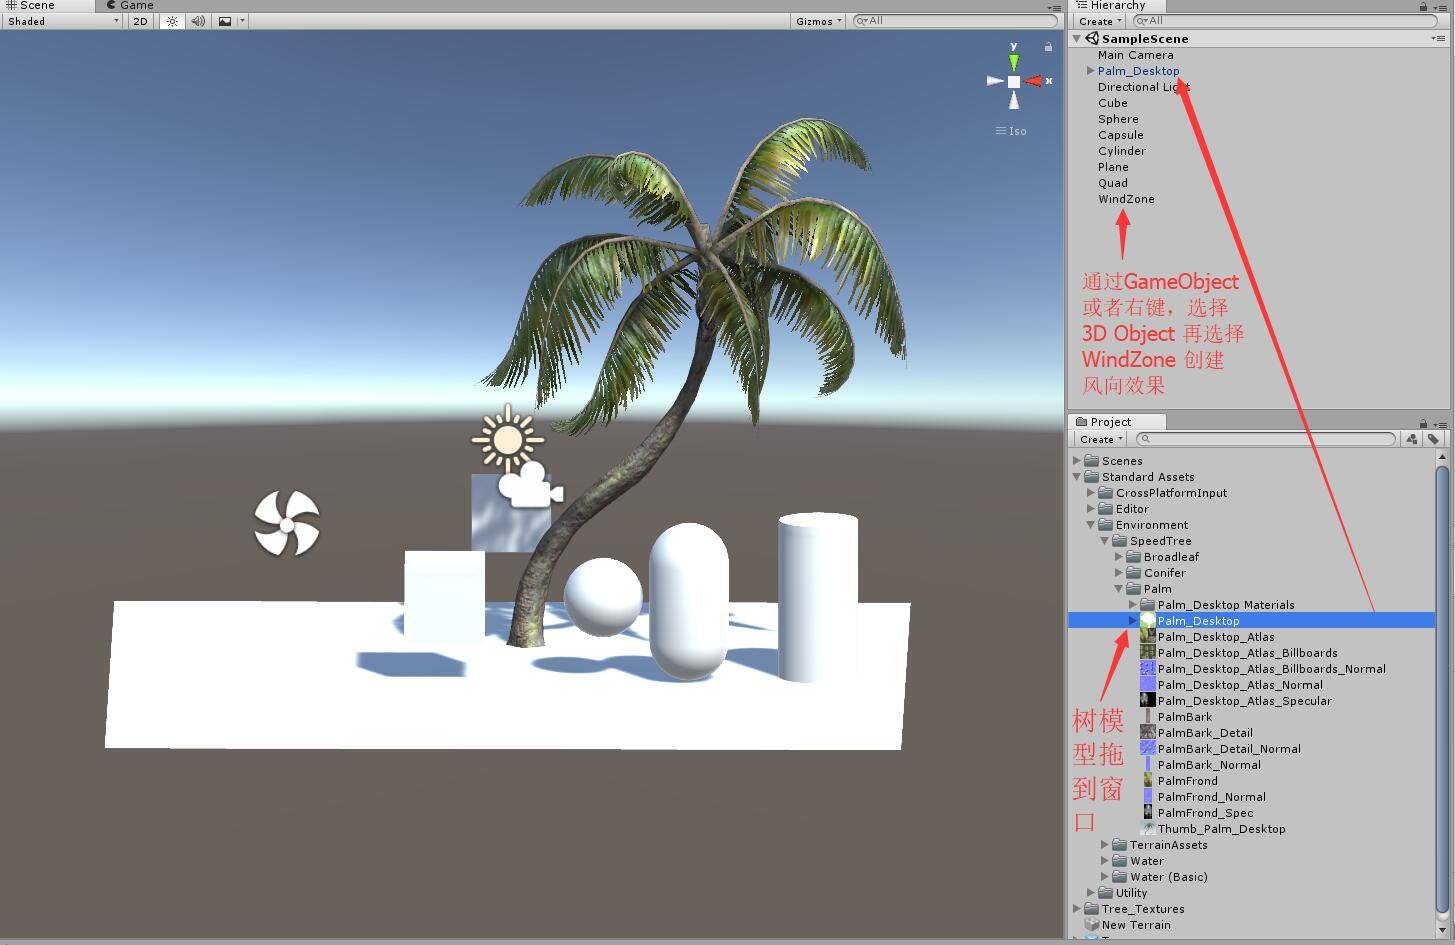This screenshot has height=945, width=1455.
Task: Open the scene effects dropdown arrow
Action: point(242,21)
